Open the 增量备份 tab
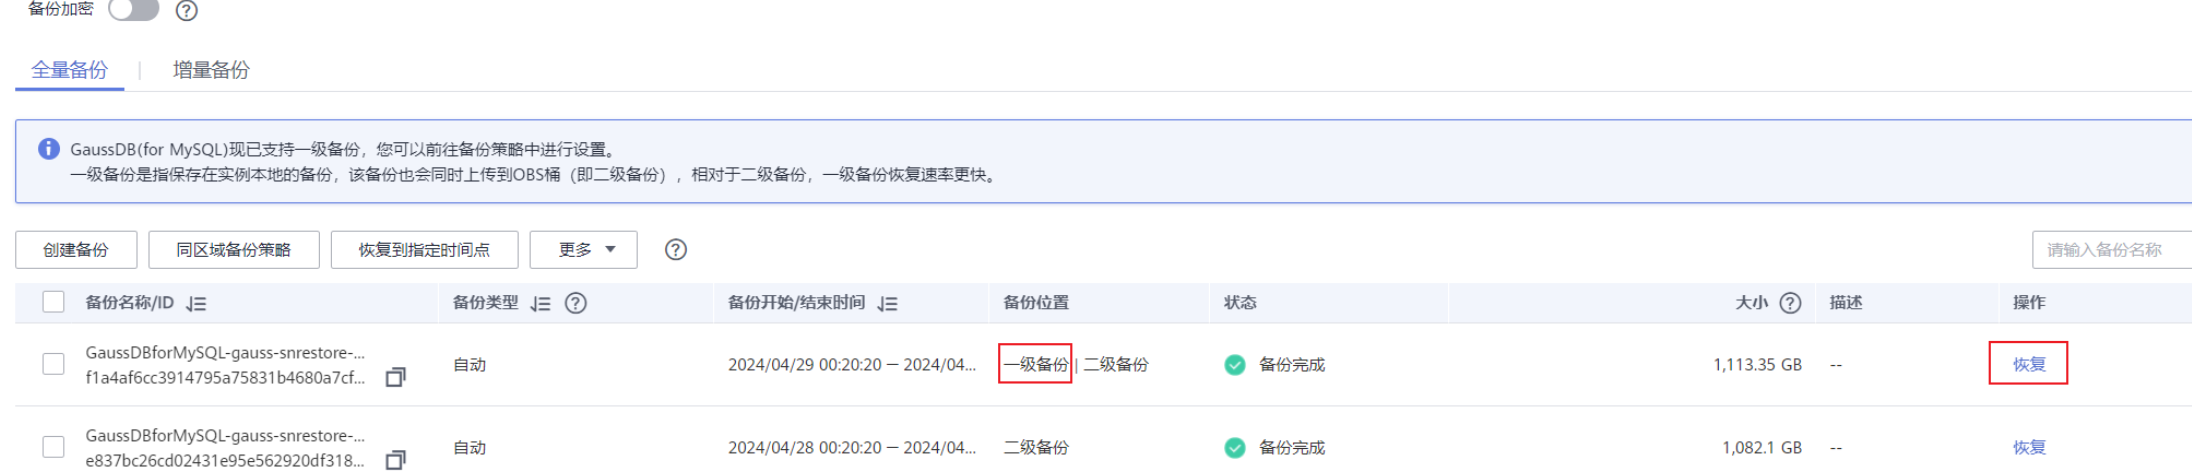This screenshot has height=472, width=2192. pyautogui.click(x=211, y=70)
